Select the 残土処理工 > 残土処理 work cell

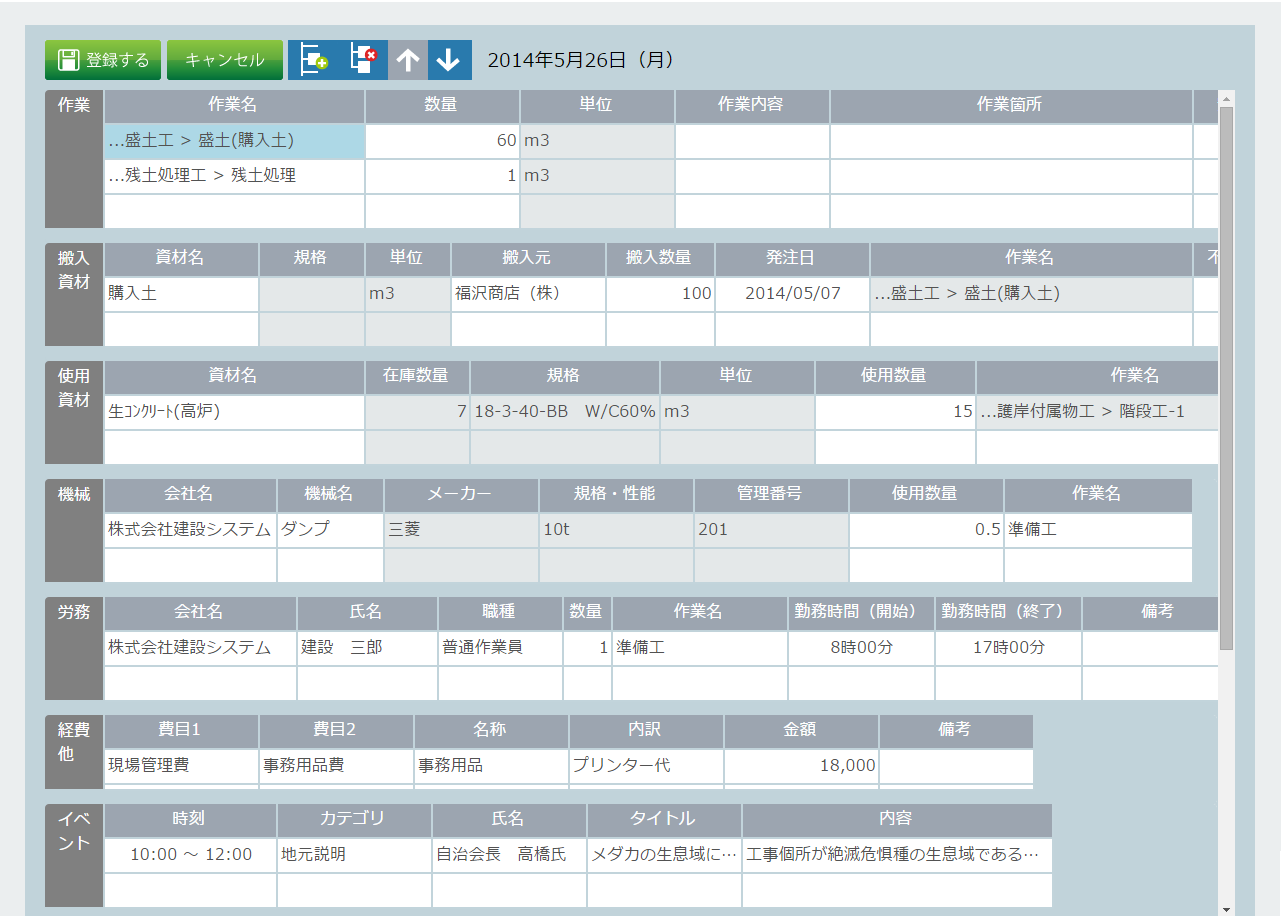pyautogui.click(x=235, y=176)
